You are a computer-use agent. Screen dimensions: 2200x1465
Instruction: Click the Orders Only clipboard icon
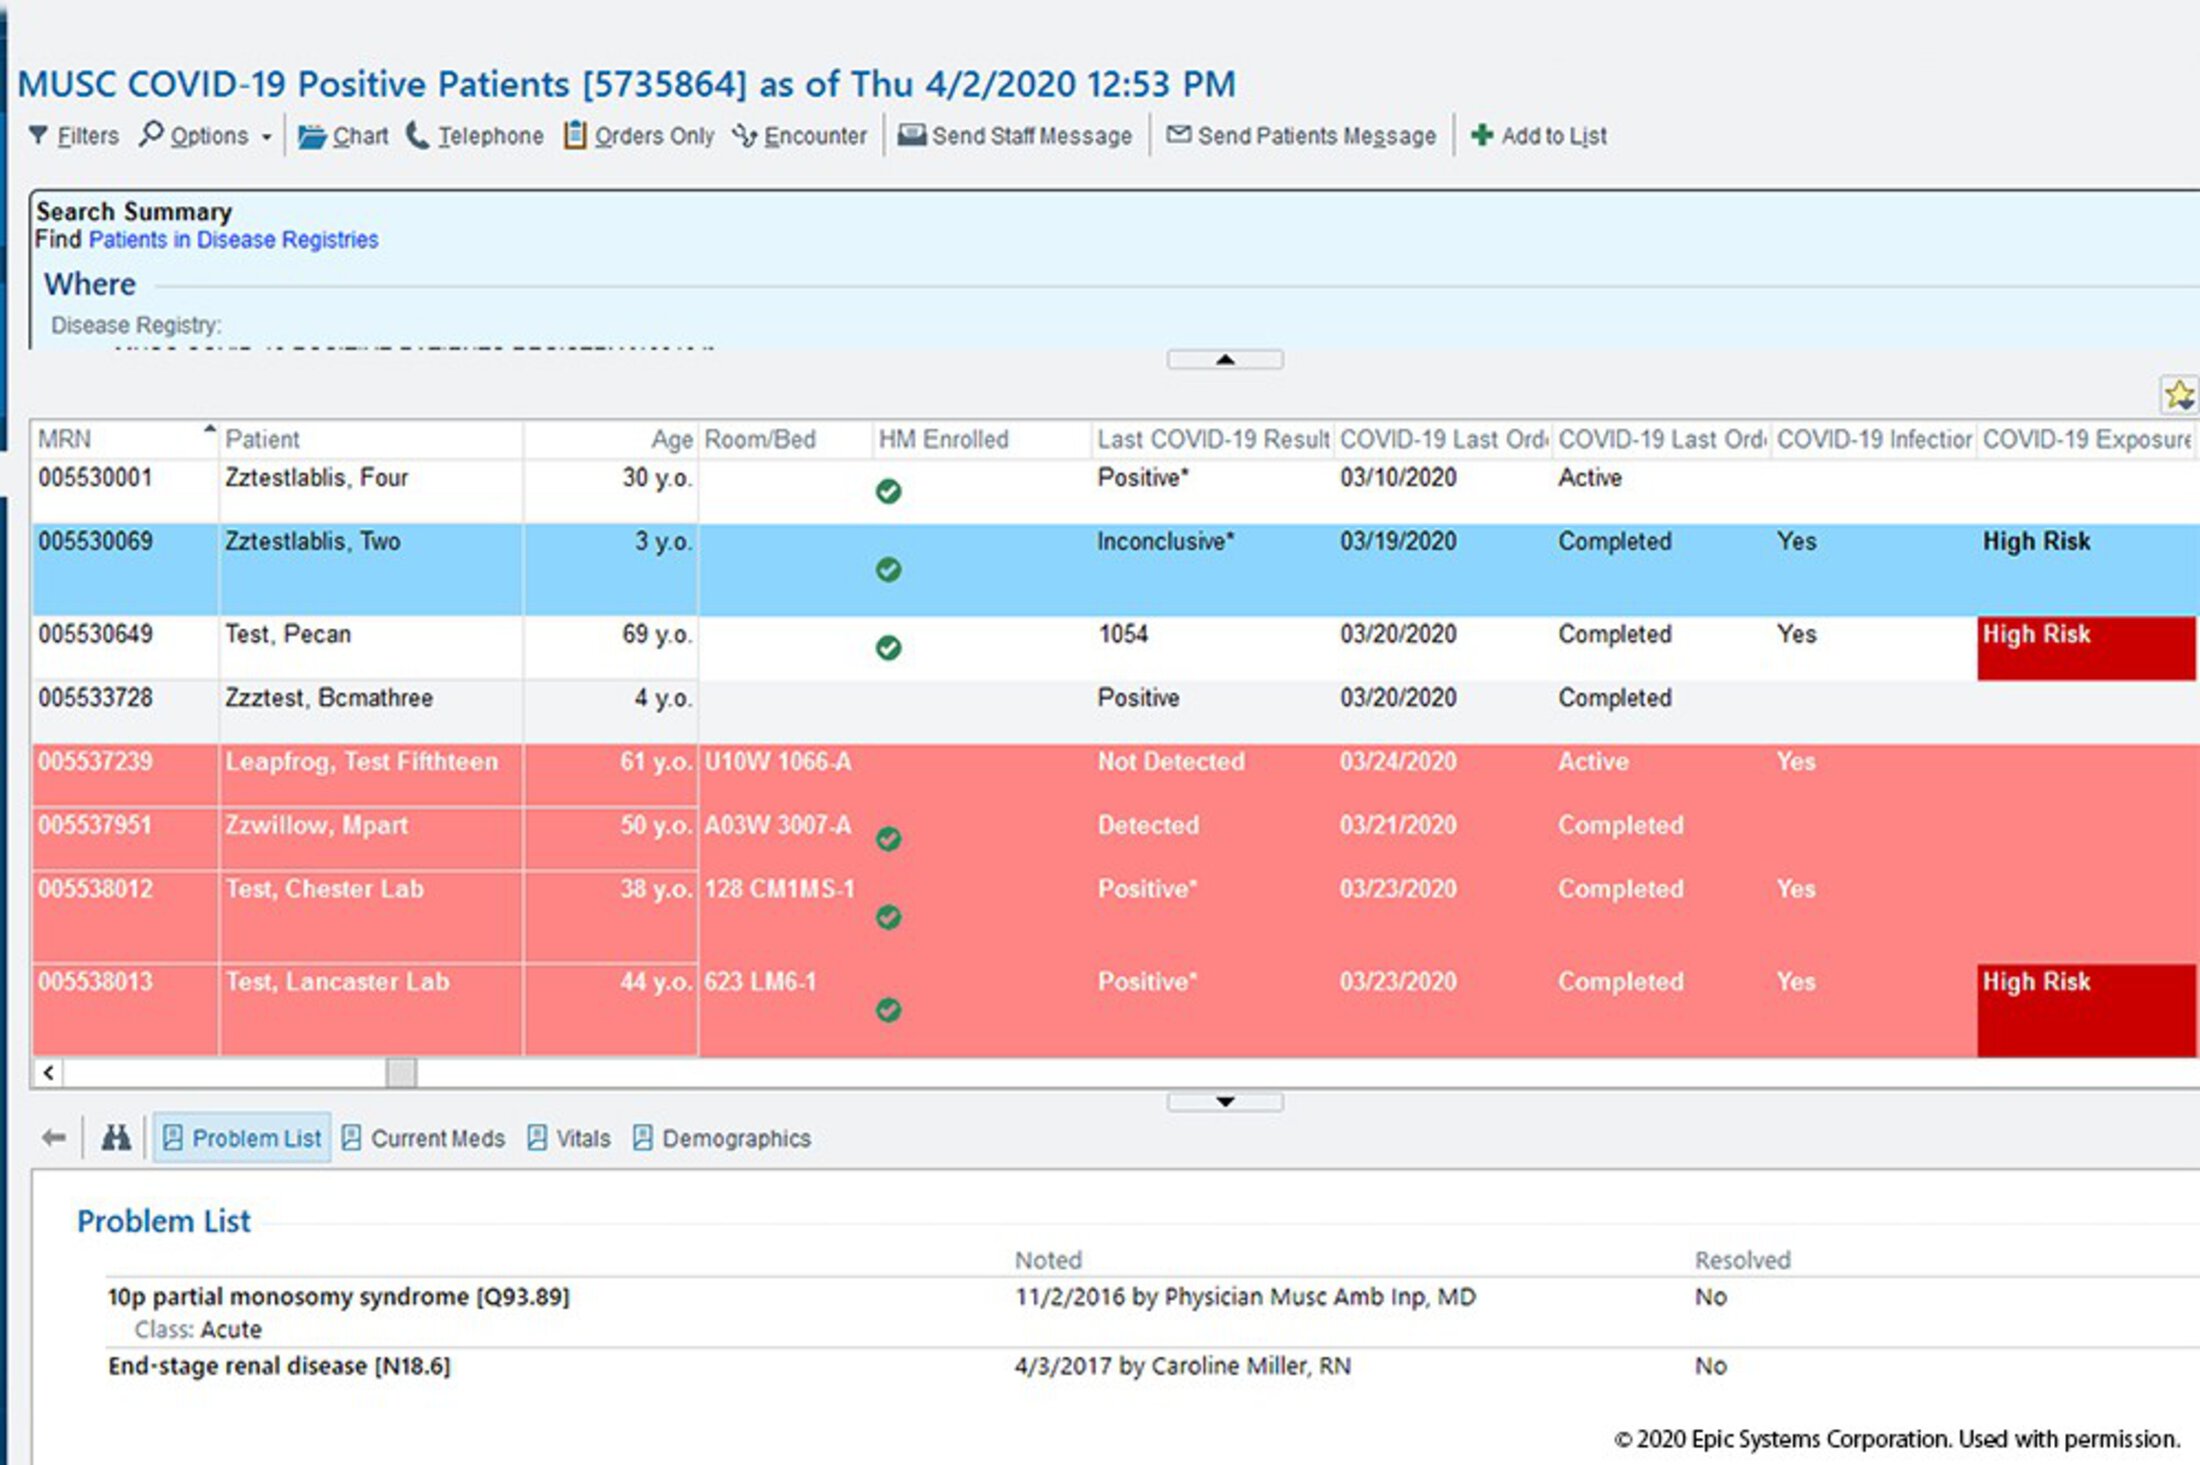coord(575,135)
